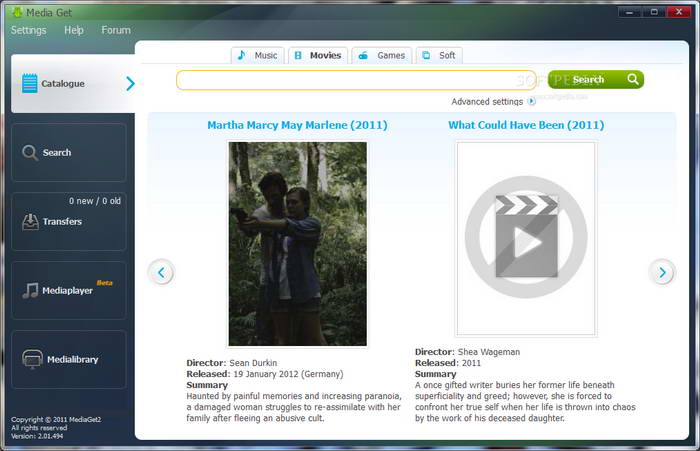700x451 pixels.
Task: Open the Help menu
Action: [x=74, y=30]
